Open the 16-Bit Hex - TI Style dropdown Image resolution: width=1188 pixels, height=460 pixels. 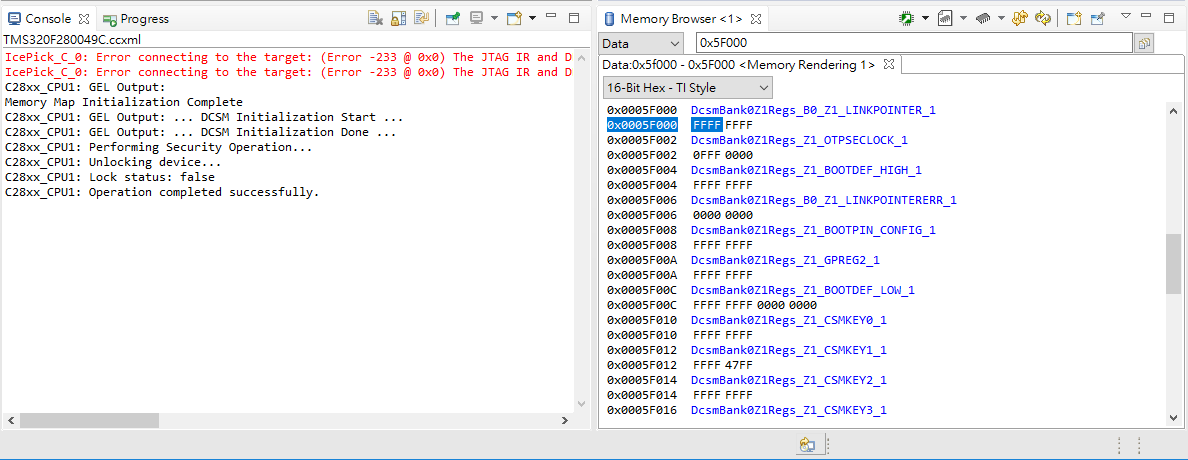click(x=687, y=88)
